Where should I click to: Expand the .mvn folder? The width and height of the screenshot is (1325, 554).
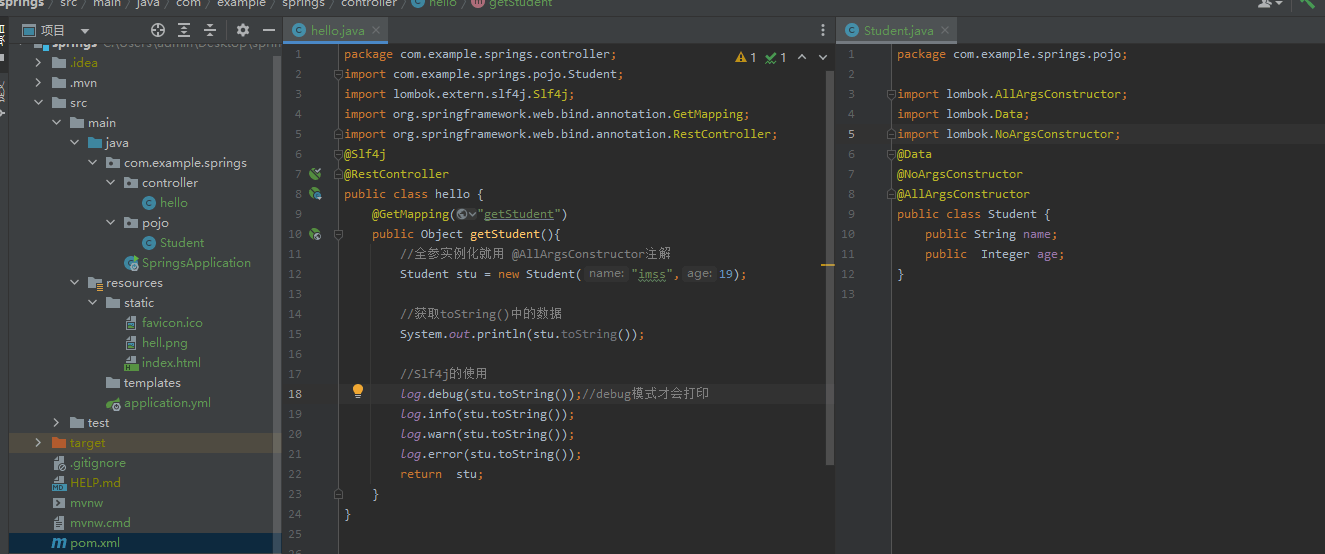(39, 83)
